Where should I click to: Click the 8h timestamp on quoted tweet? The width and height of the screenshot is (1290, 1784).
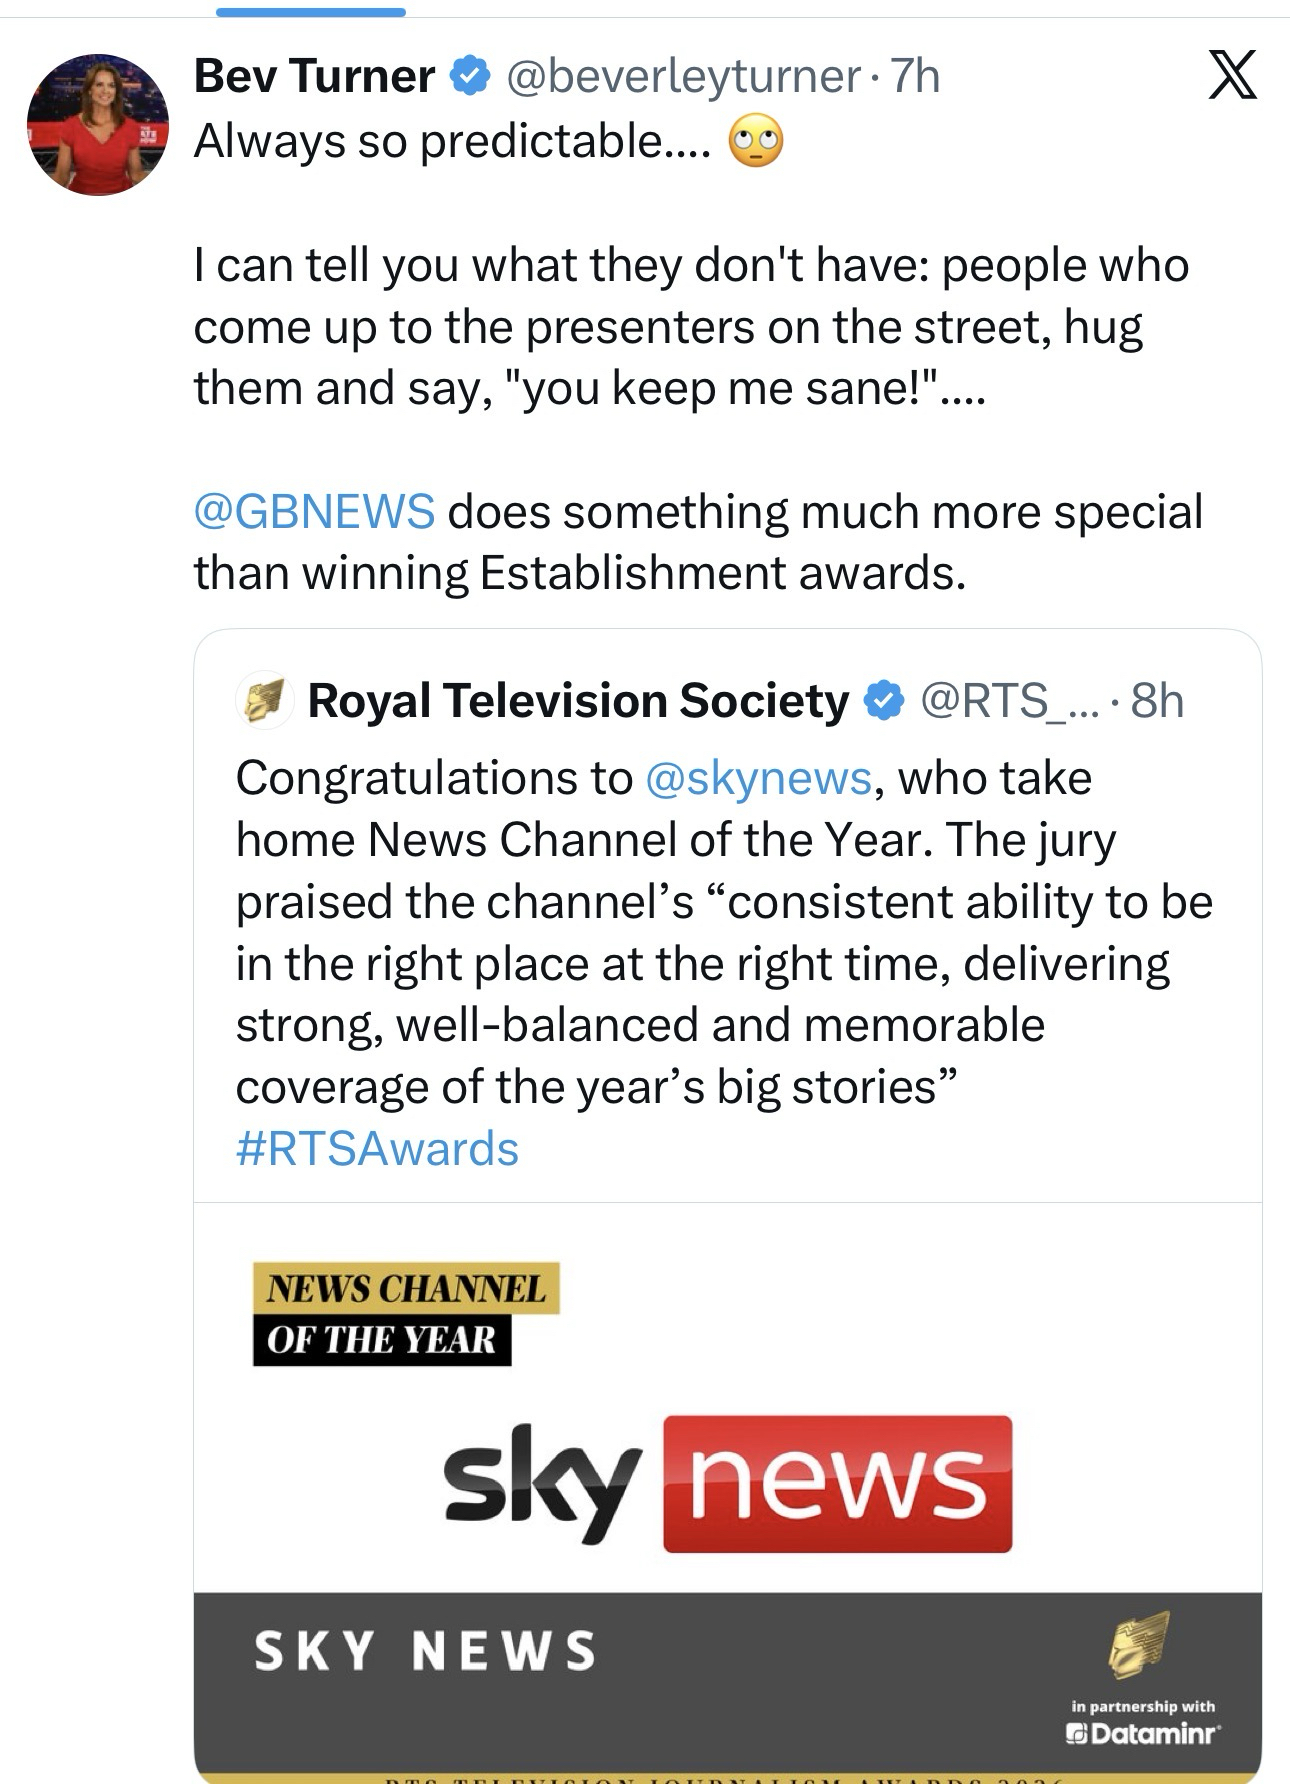tap(1157, 701)
